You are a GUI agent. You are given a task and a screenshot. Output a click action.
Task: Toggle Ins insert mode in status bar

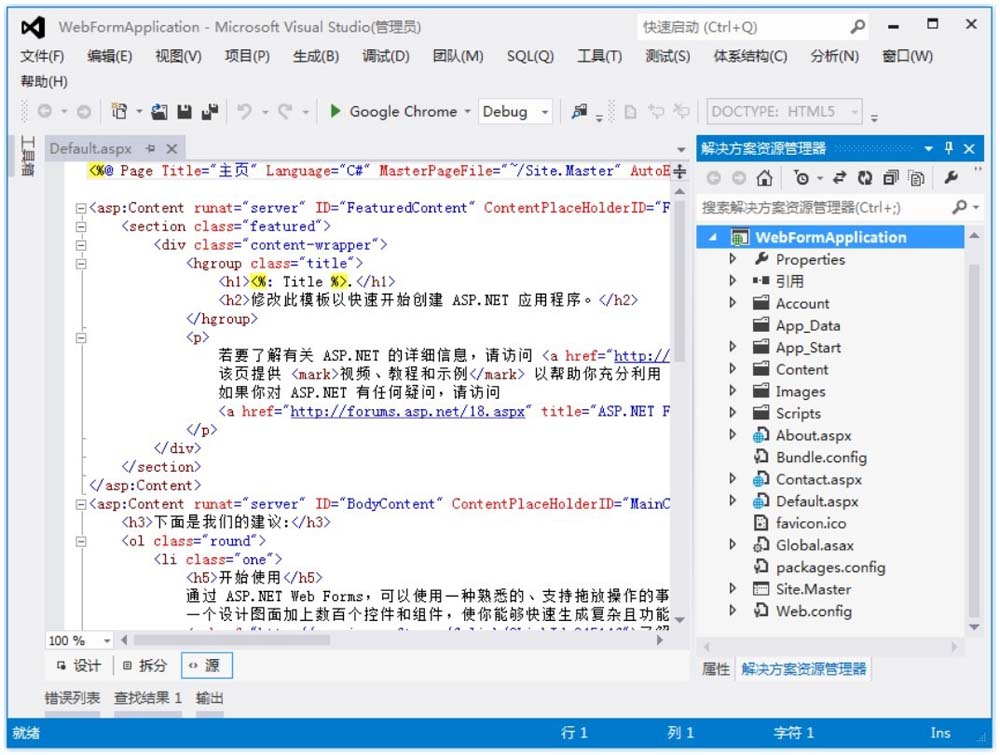coord(940,733)
